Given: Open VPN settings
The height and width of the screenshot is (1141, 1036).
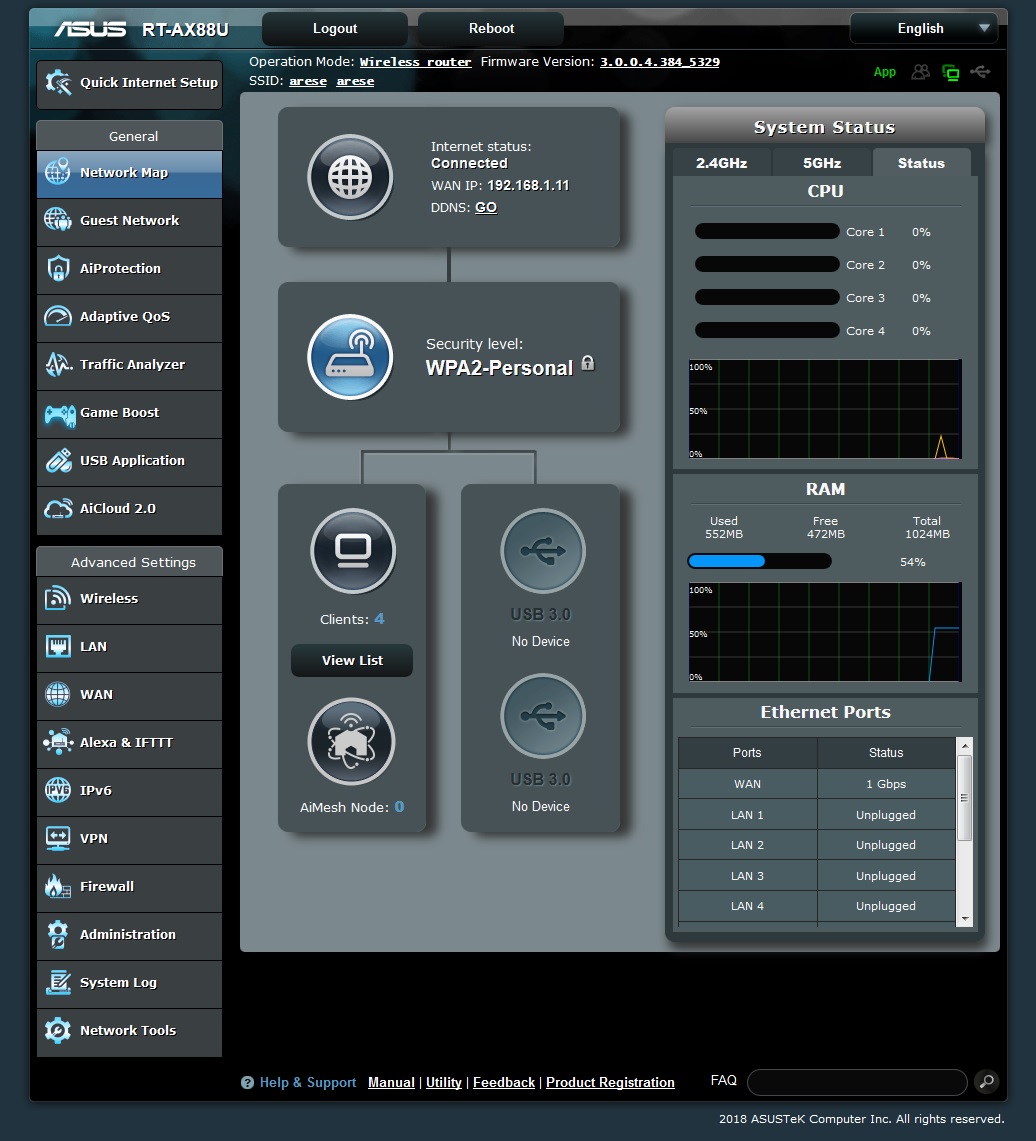Looking at the screenshot, I should pyautogui.click(x=130, y=840).
